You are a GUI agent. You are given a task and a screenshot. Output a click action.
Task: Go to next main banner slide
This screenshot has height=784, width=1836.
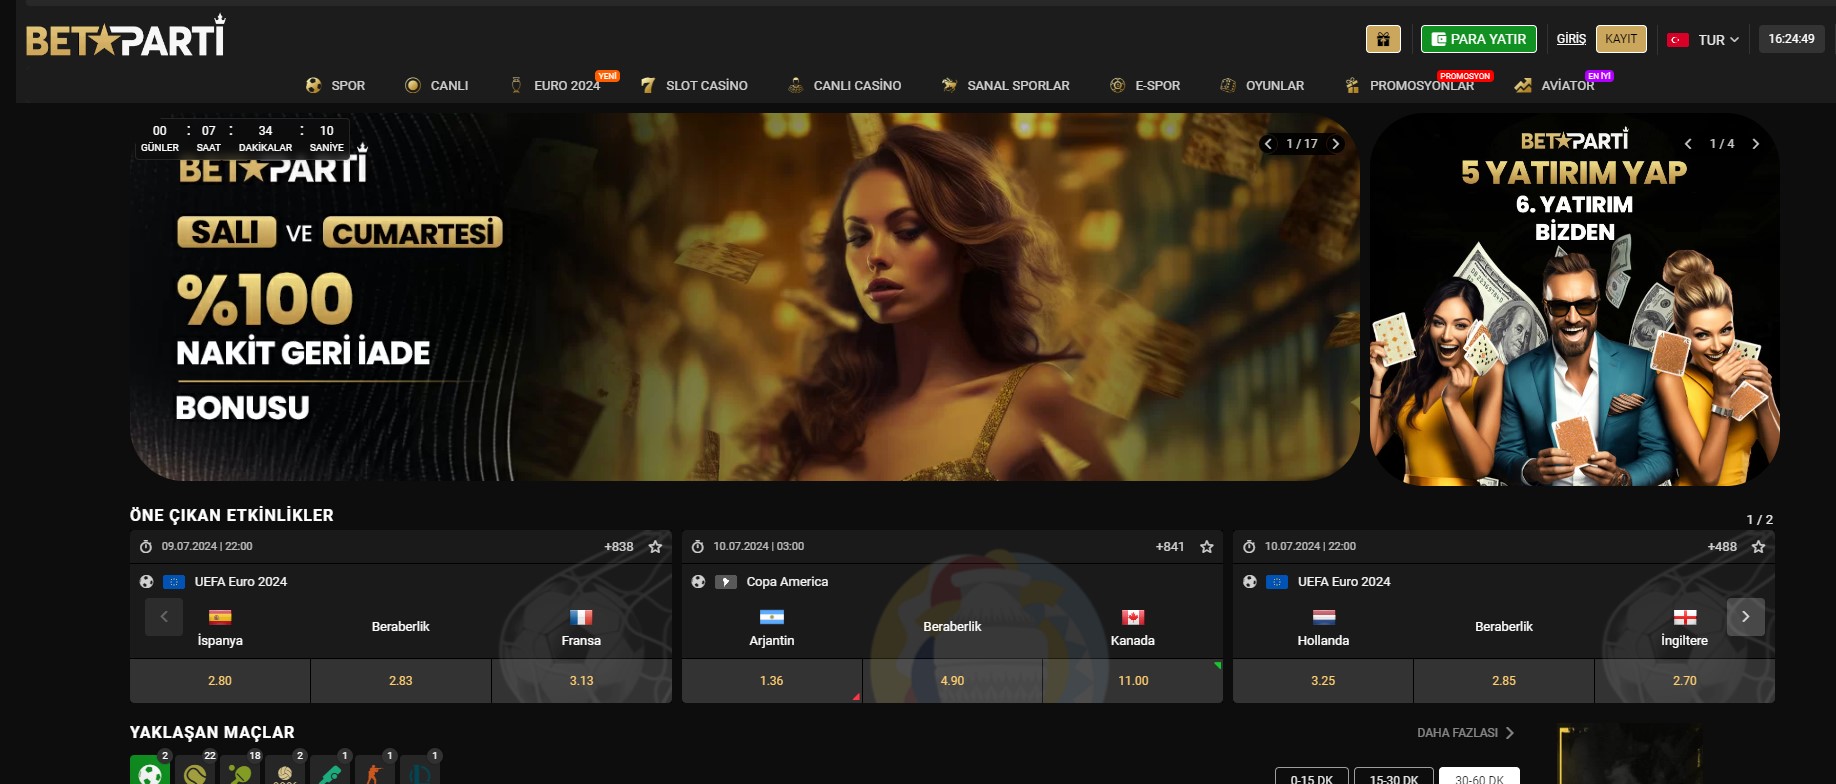tap(1336, 144)
